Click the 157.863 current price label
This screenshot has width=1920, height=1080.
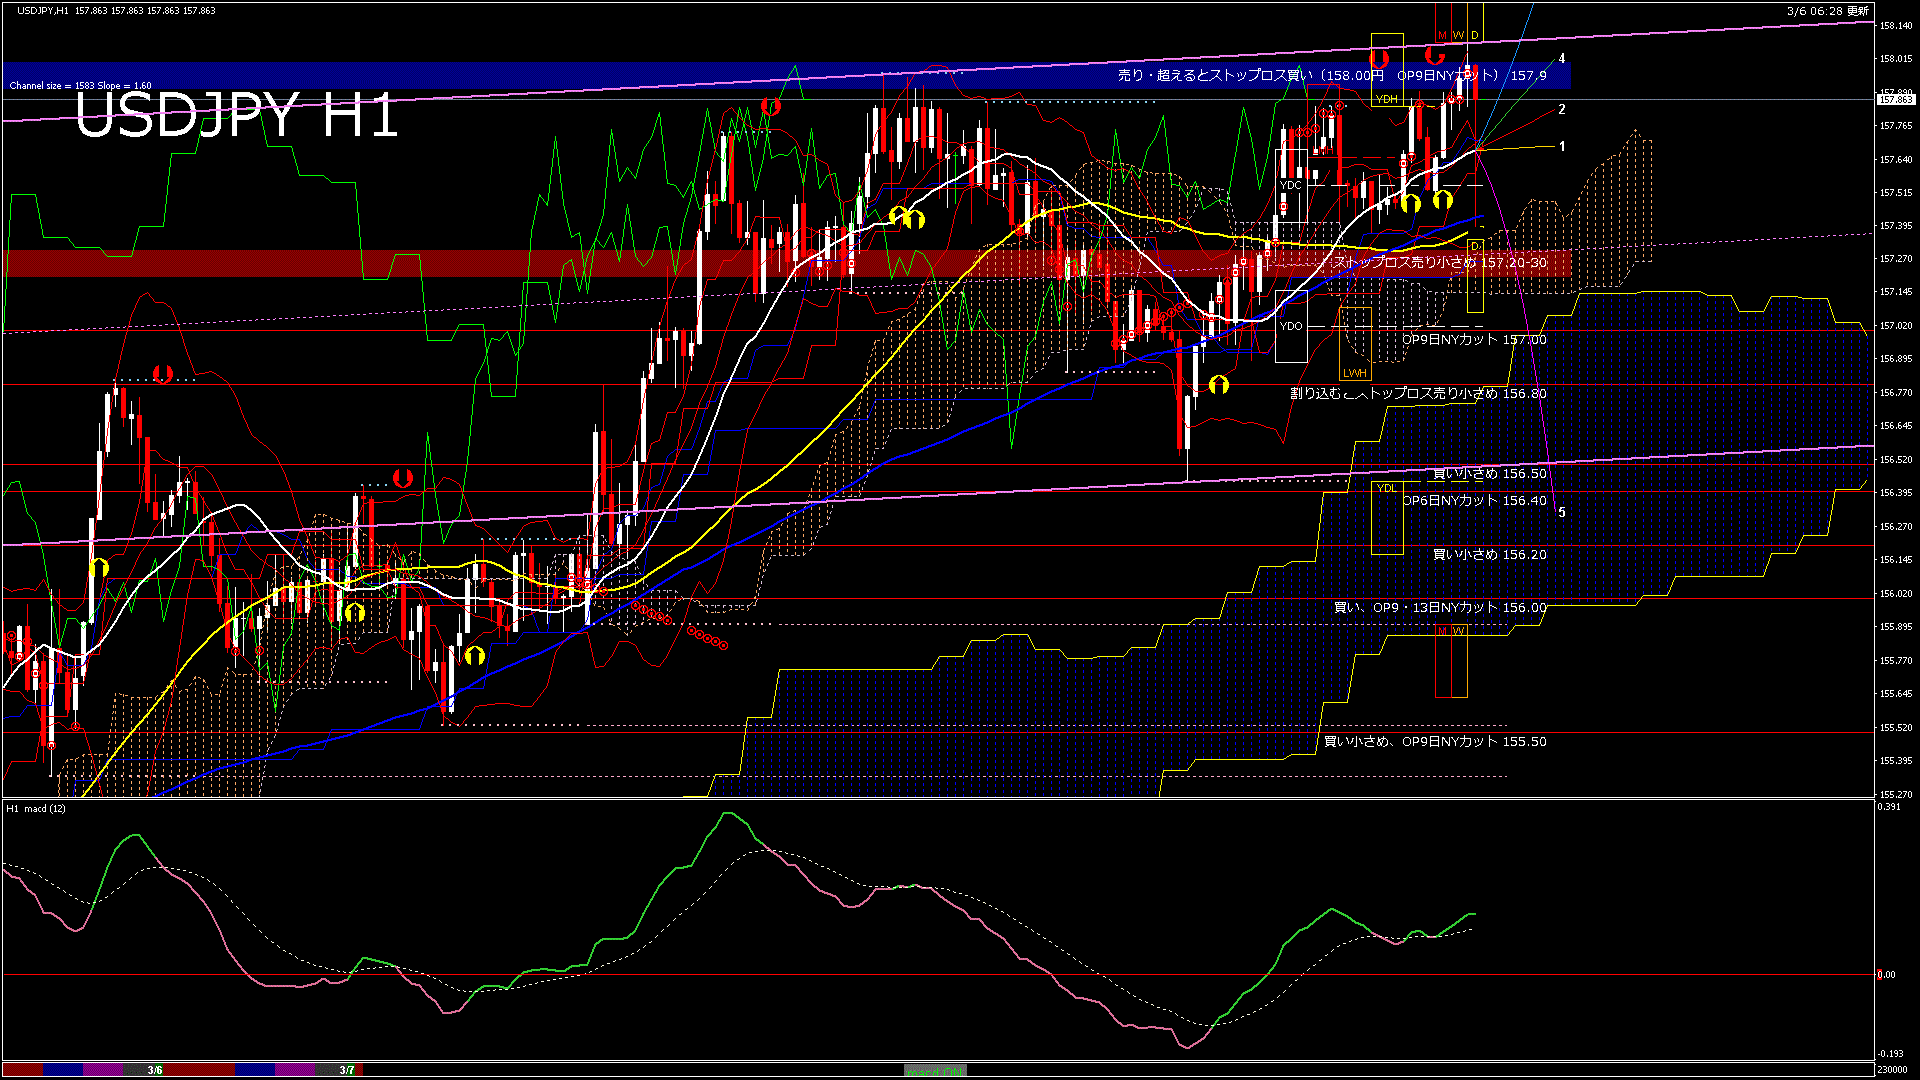(1895, 100)
